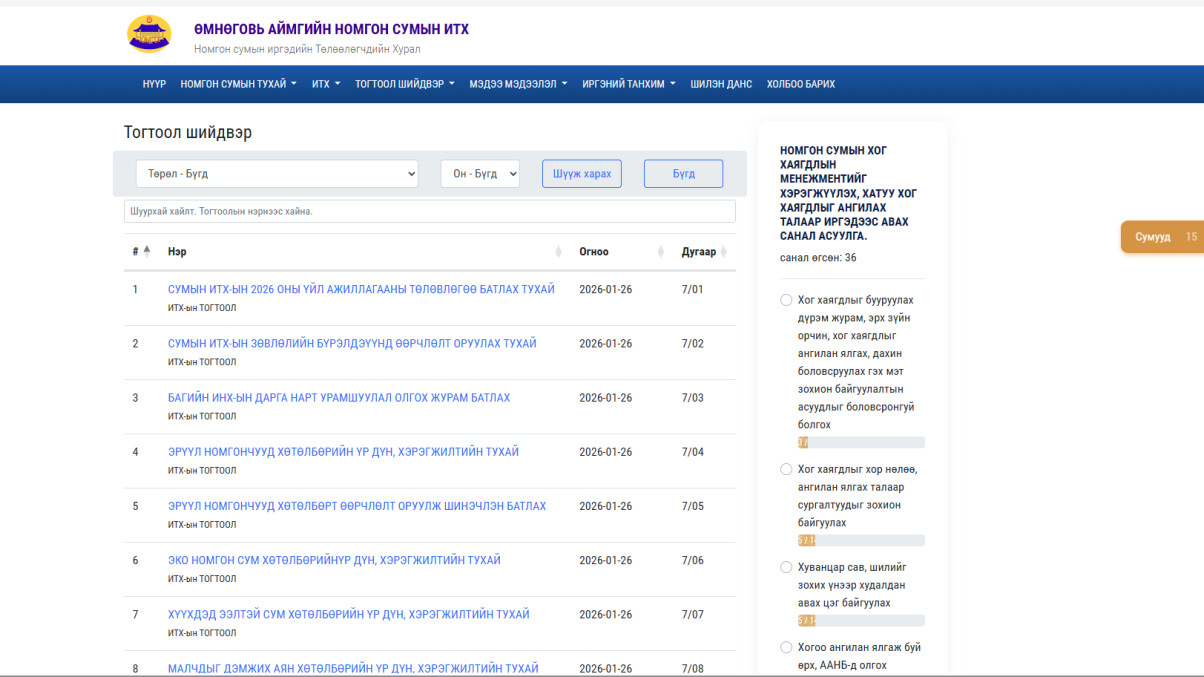Click the quick search input field

pyautogui.click(x=430, y=211)
